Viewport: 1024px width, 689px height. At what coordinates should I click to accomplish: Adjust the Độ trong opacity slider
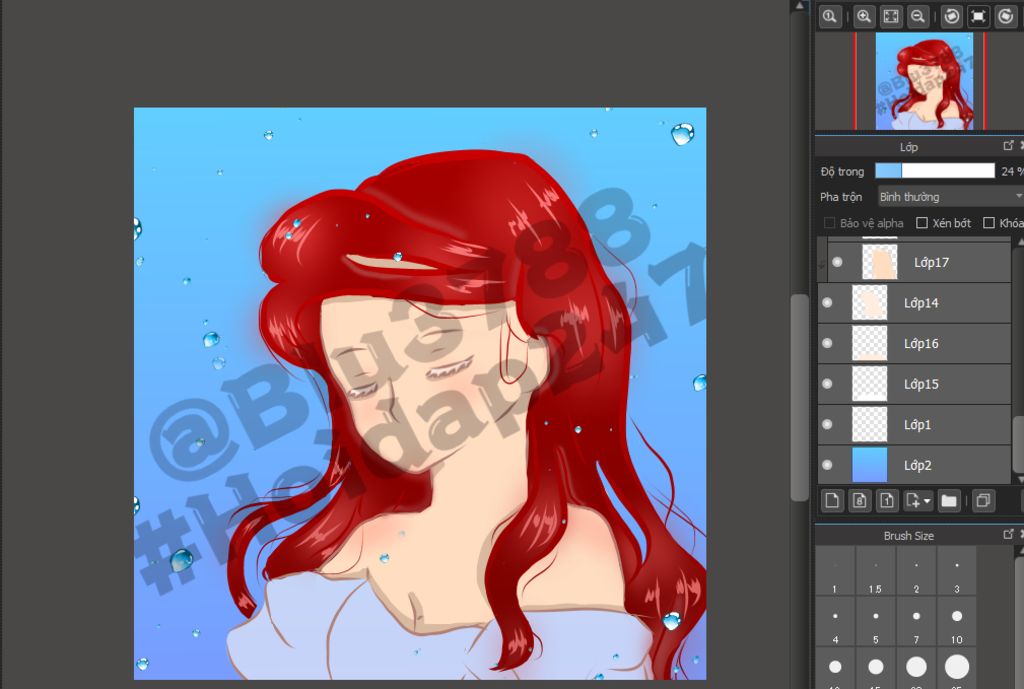coord(935,171)
